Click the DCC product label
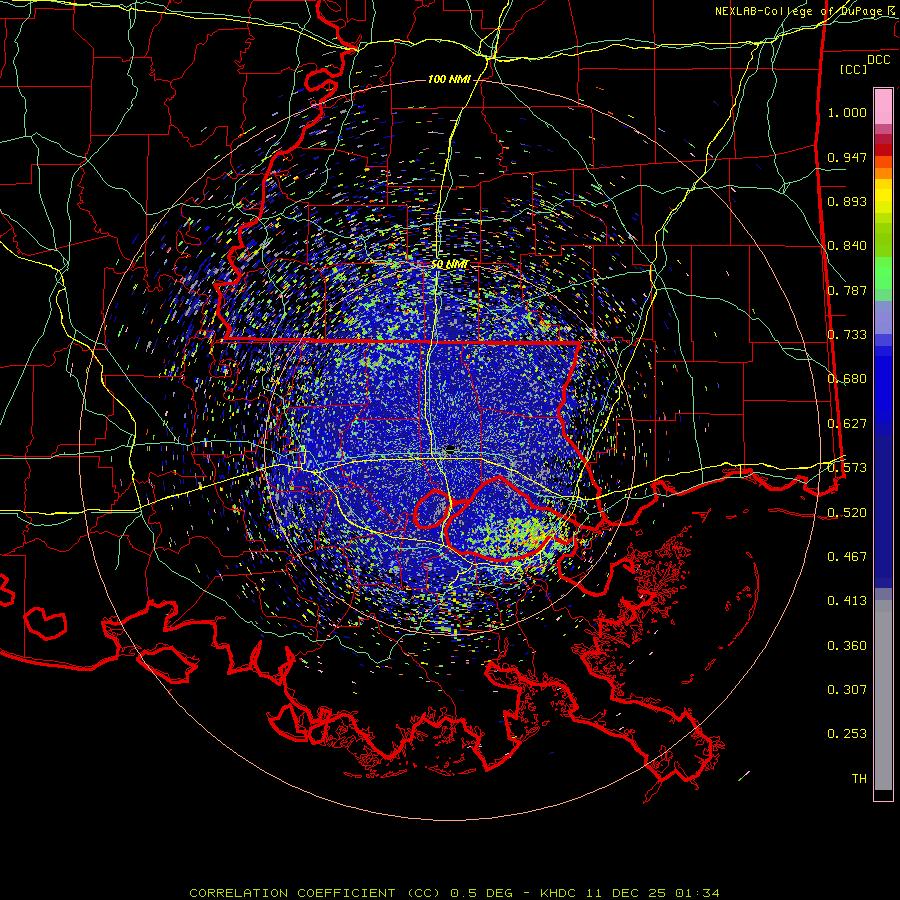 [x=878, y=60]
